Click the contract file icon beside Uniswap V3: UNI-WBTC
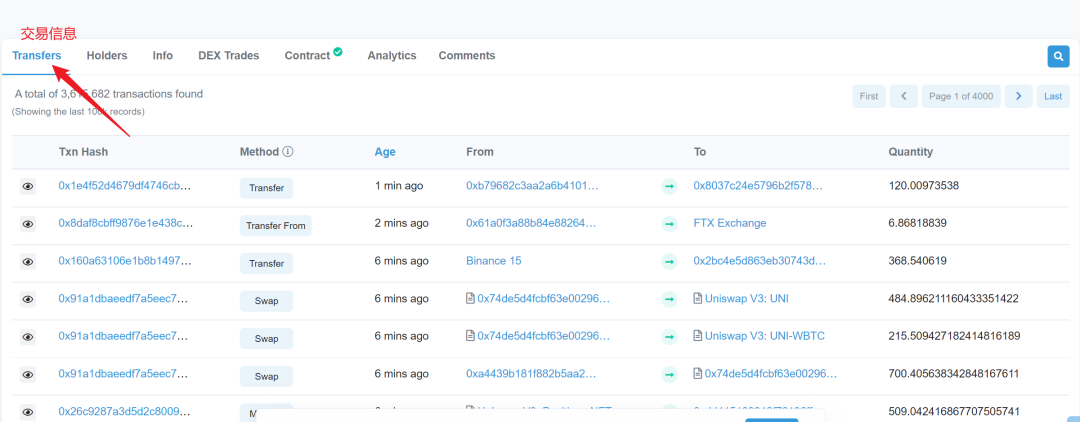The image size is (1080, 422). click(698, 336)
